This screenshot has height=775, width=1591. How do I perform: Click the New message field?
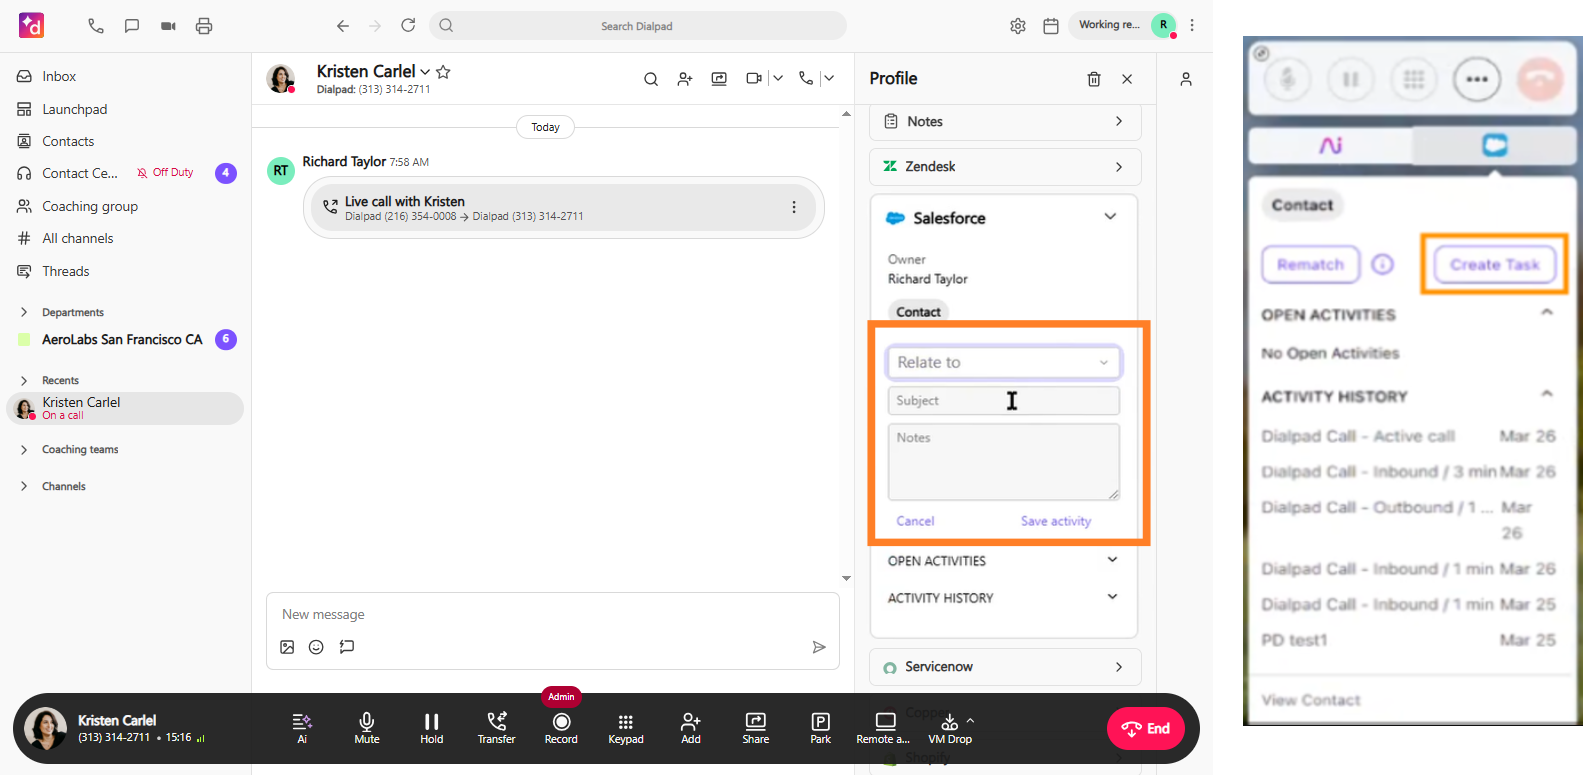[x=552, y=615]
